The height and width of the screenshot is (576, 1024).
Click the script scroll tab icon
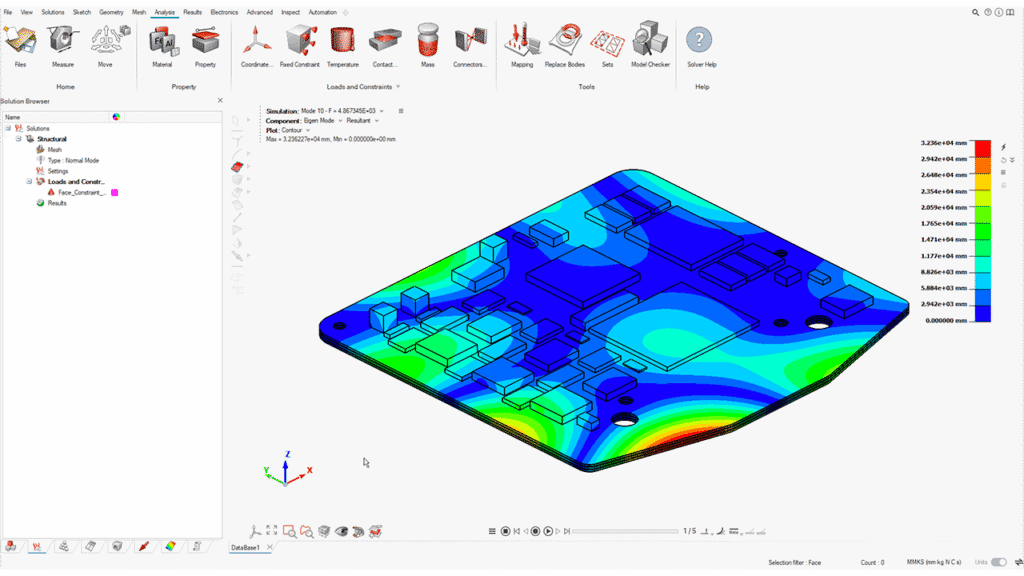point(197,546)
